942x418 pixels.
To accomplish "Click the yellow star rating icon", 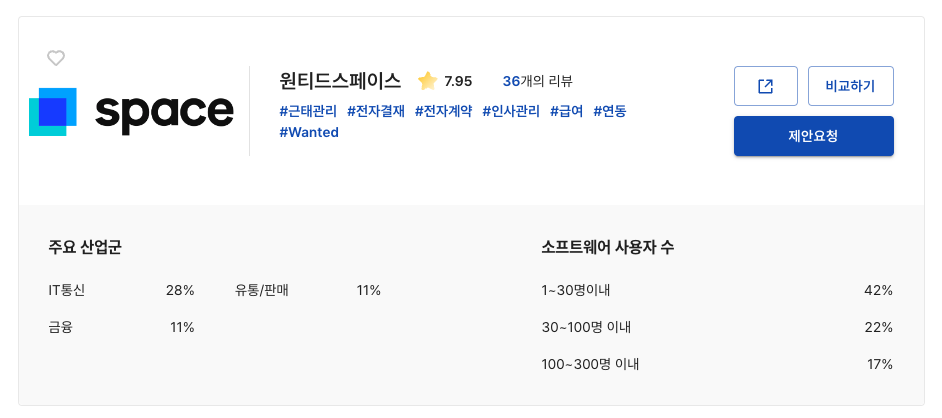I will click(427, 81).
